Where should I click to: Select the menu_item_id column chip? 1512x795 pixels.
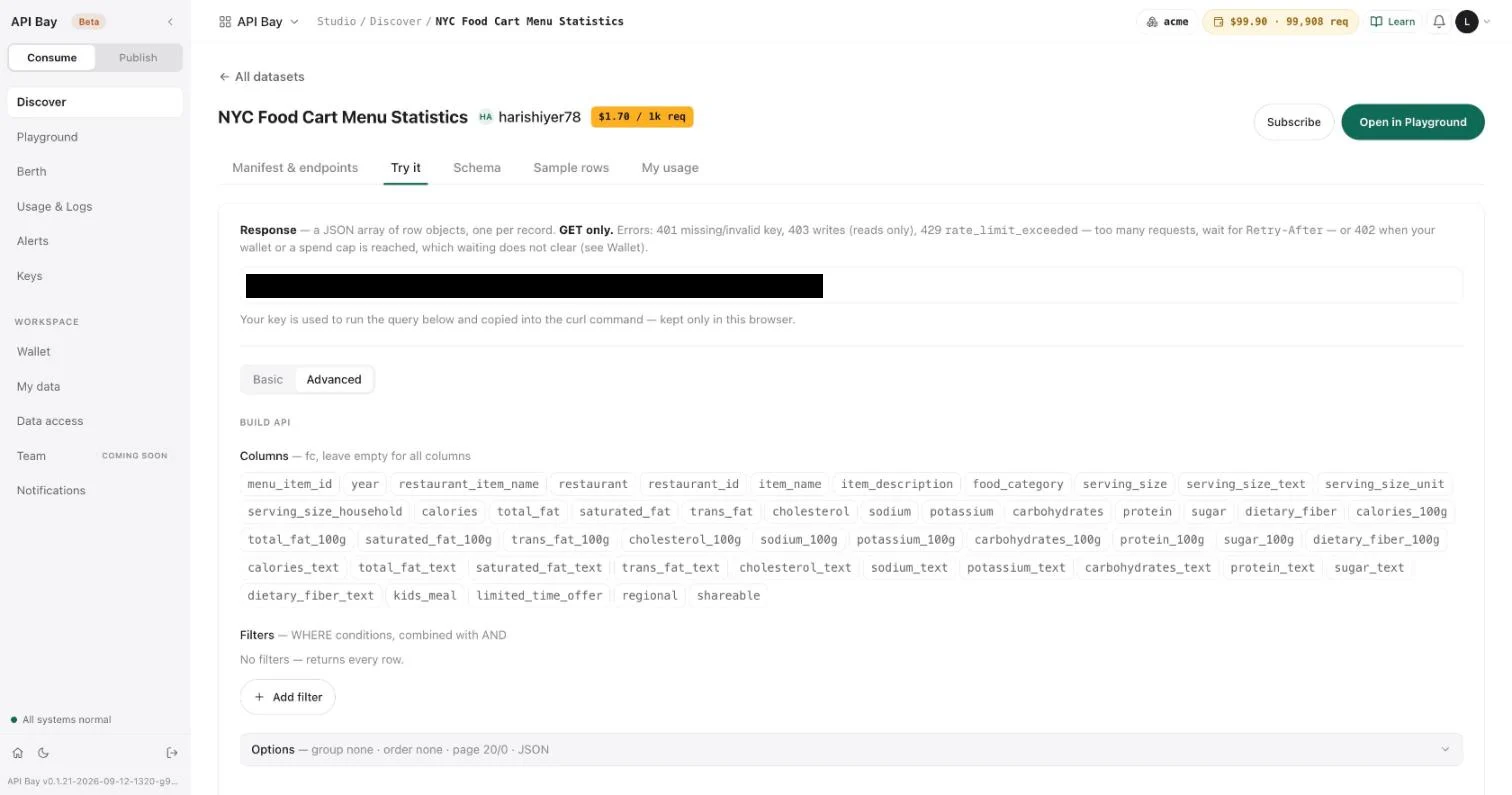point(290,484)
